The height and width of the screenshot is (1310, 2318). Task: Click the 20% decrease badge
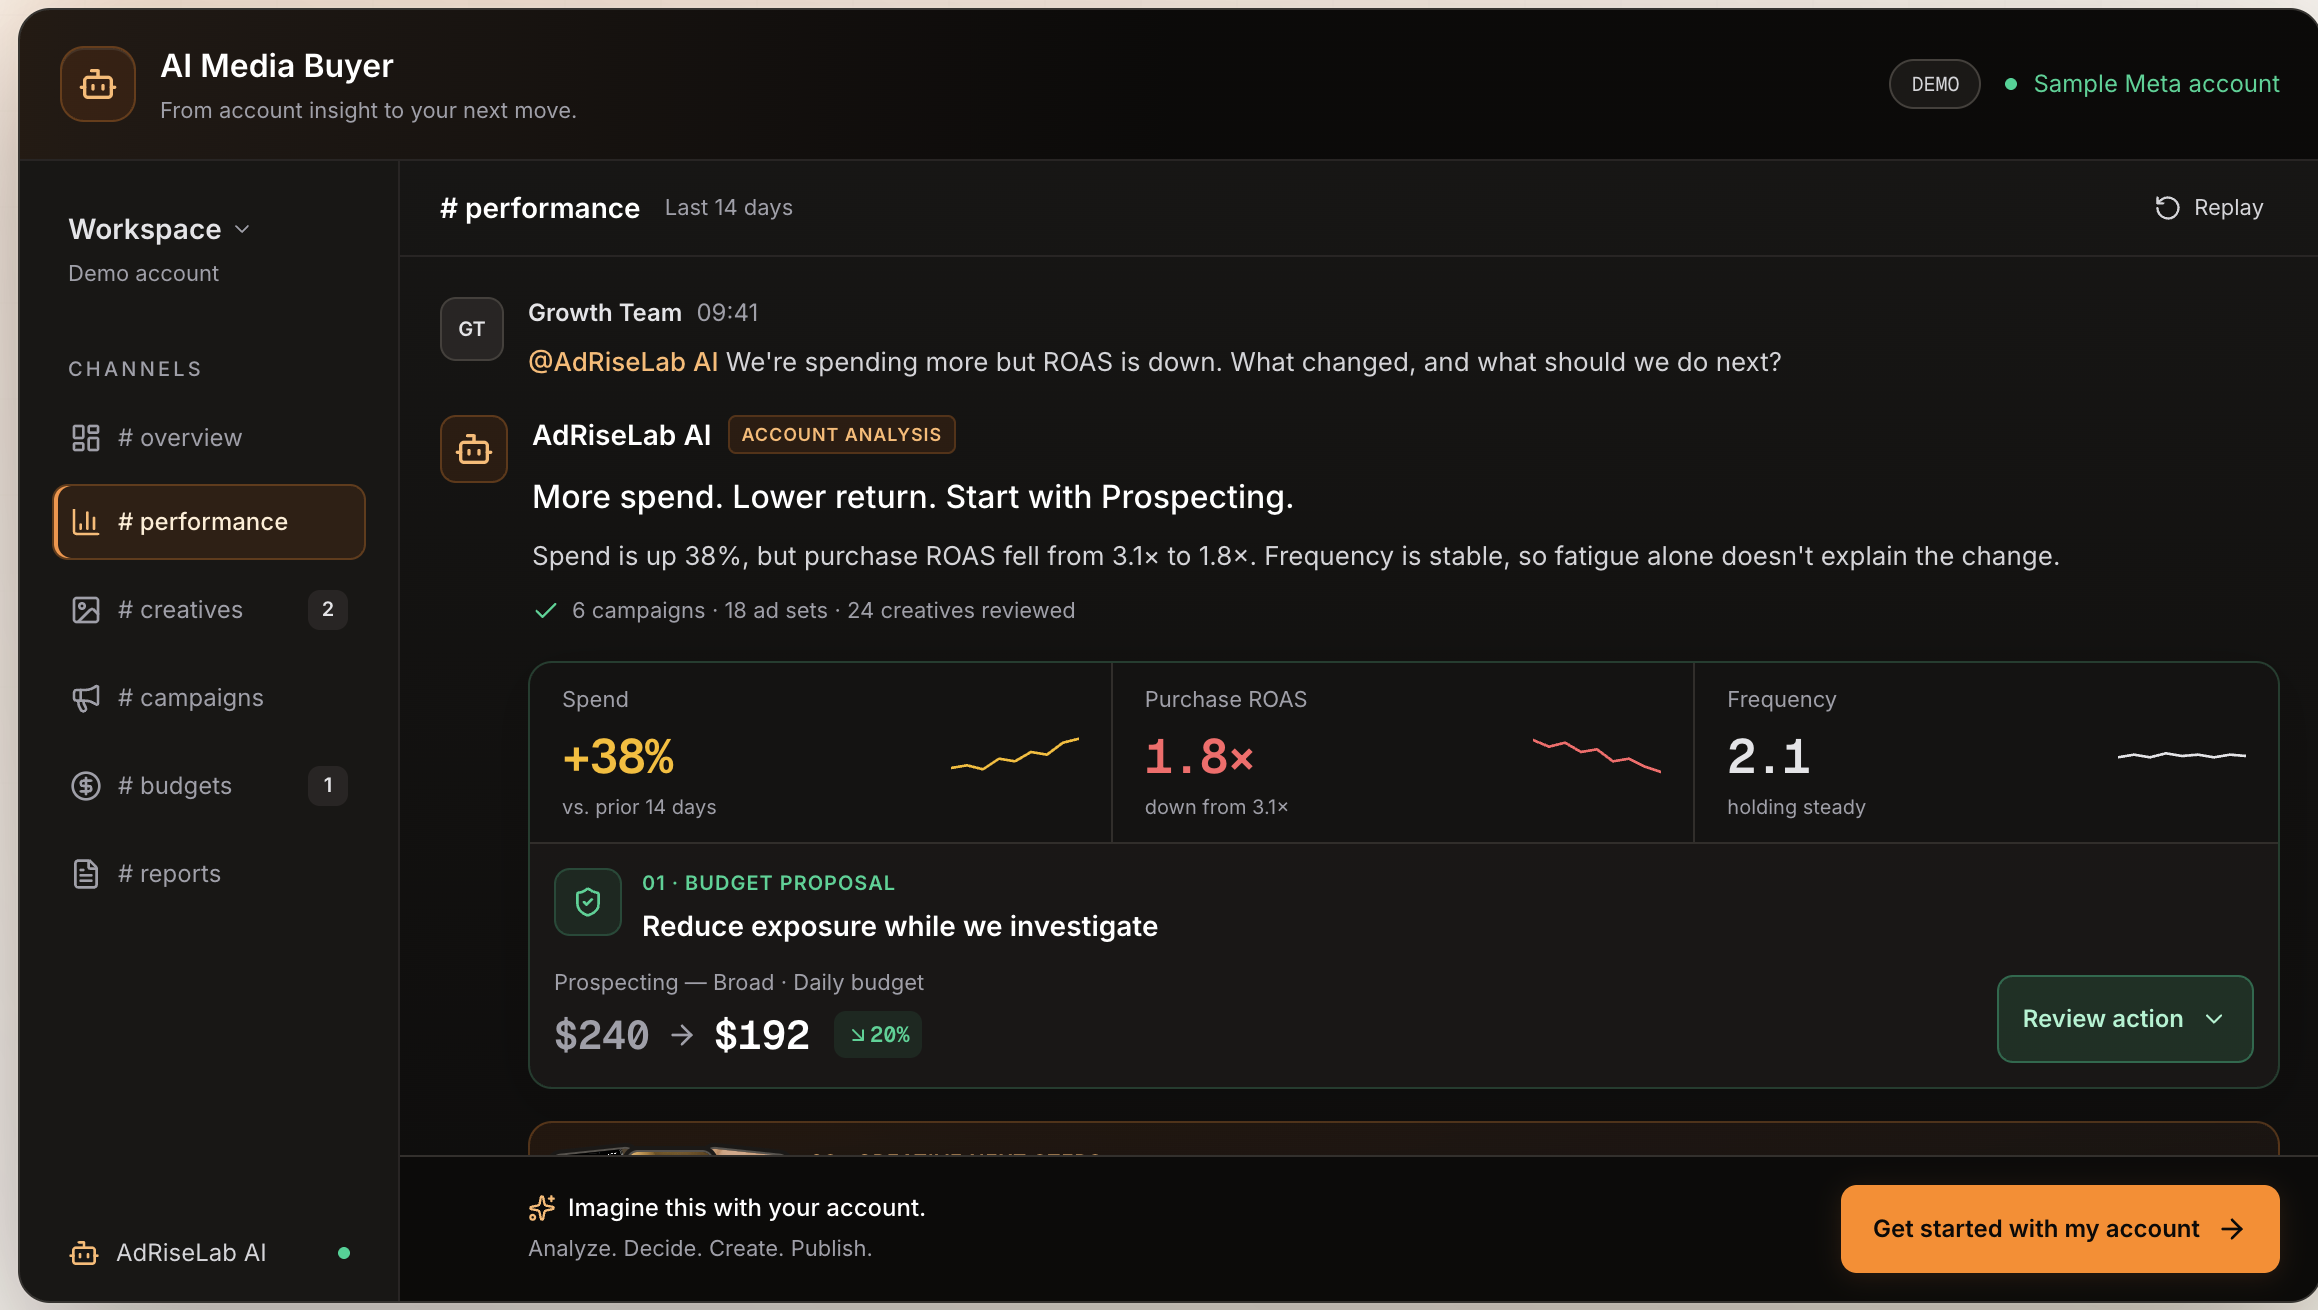878,1035
